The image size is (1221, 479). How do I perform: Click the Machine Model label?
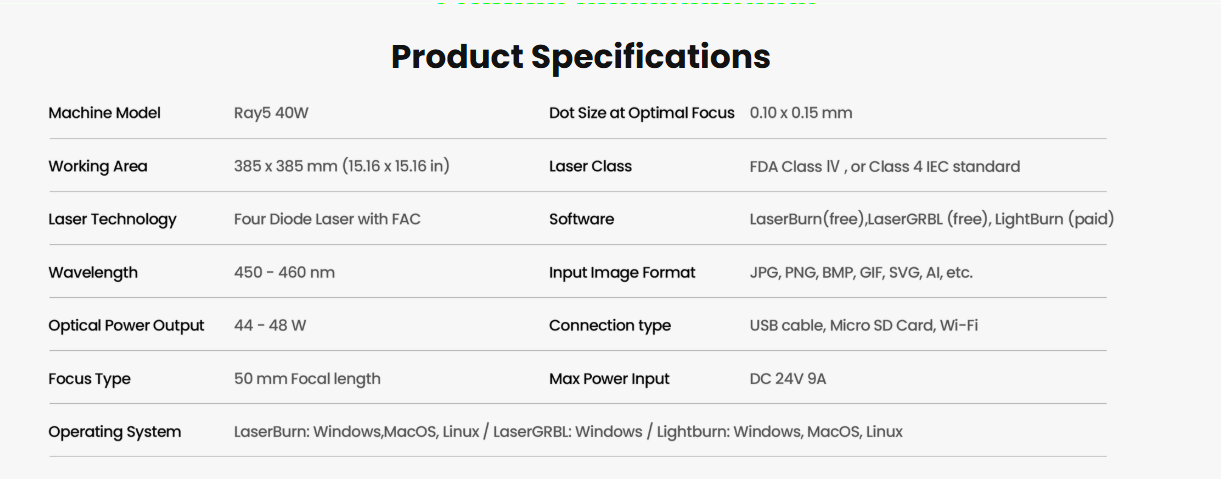tap(104, 113)
